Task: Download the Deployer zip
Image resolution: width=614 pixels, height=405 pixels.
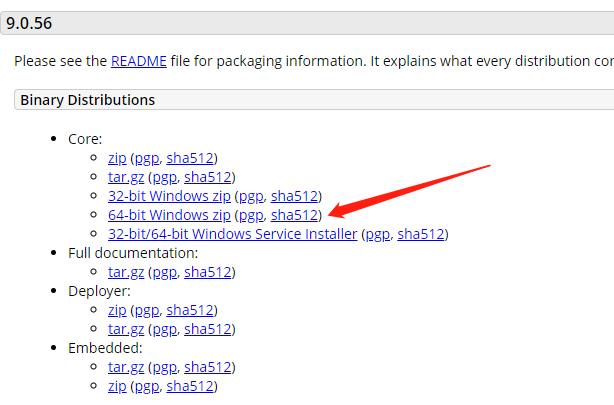Action: [116, 310]
